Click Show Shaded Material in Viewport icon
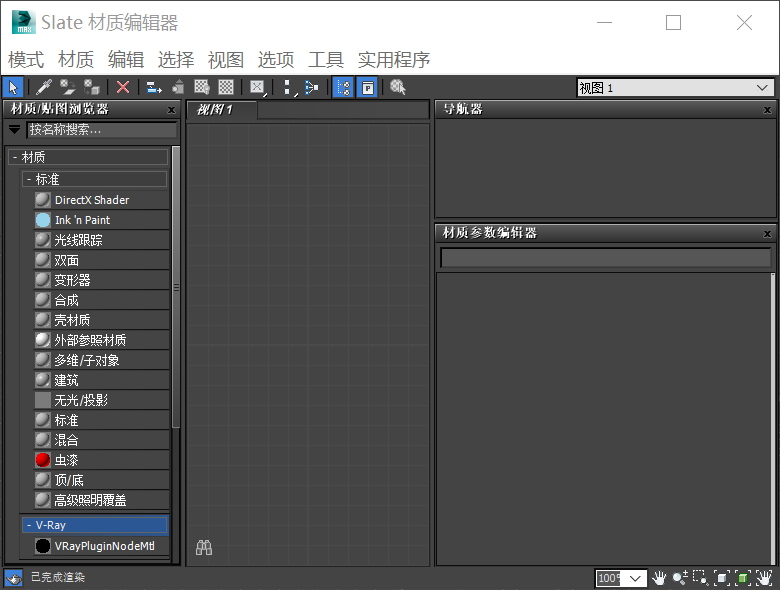 [202, 88]
